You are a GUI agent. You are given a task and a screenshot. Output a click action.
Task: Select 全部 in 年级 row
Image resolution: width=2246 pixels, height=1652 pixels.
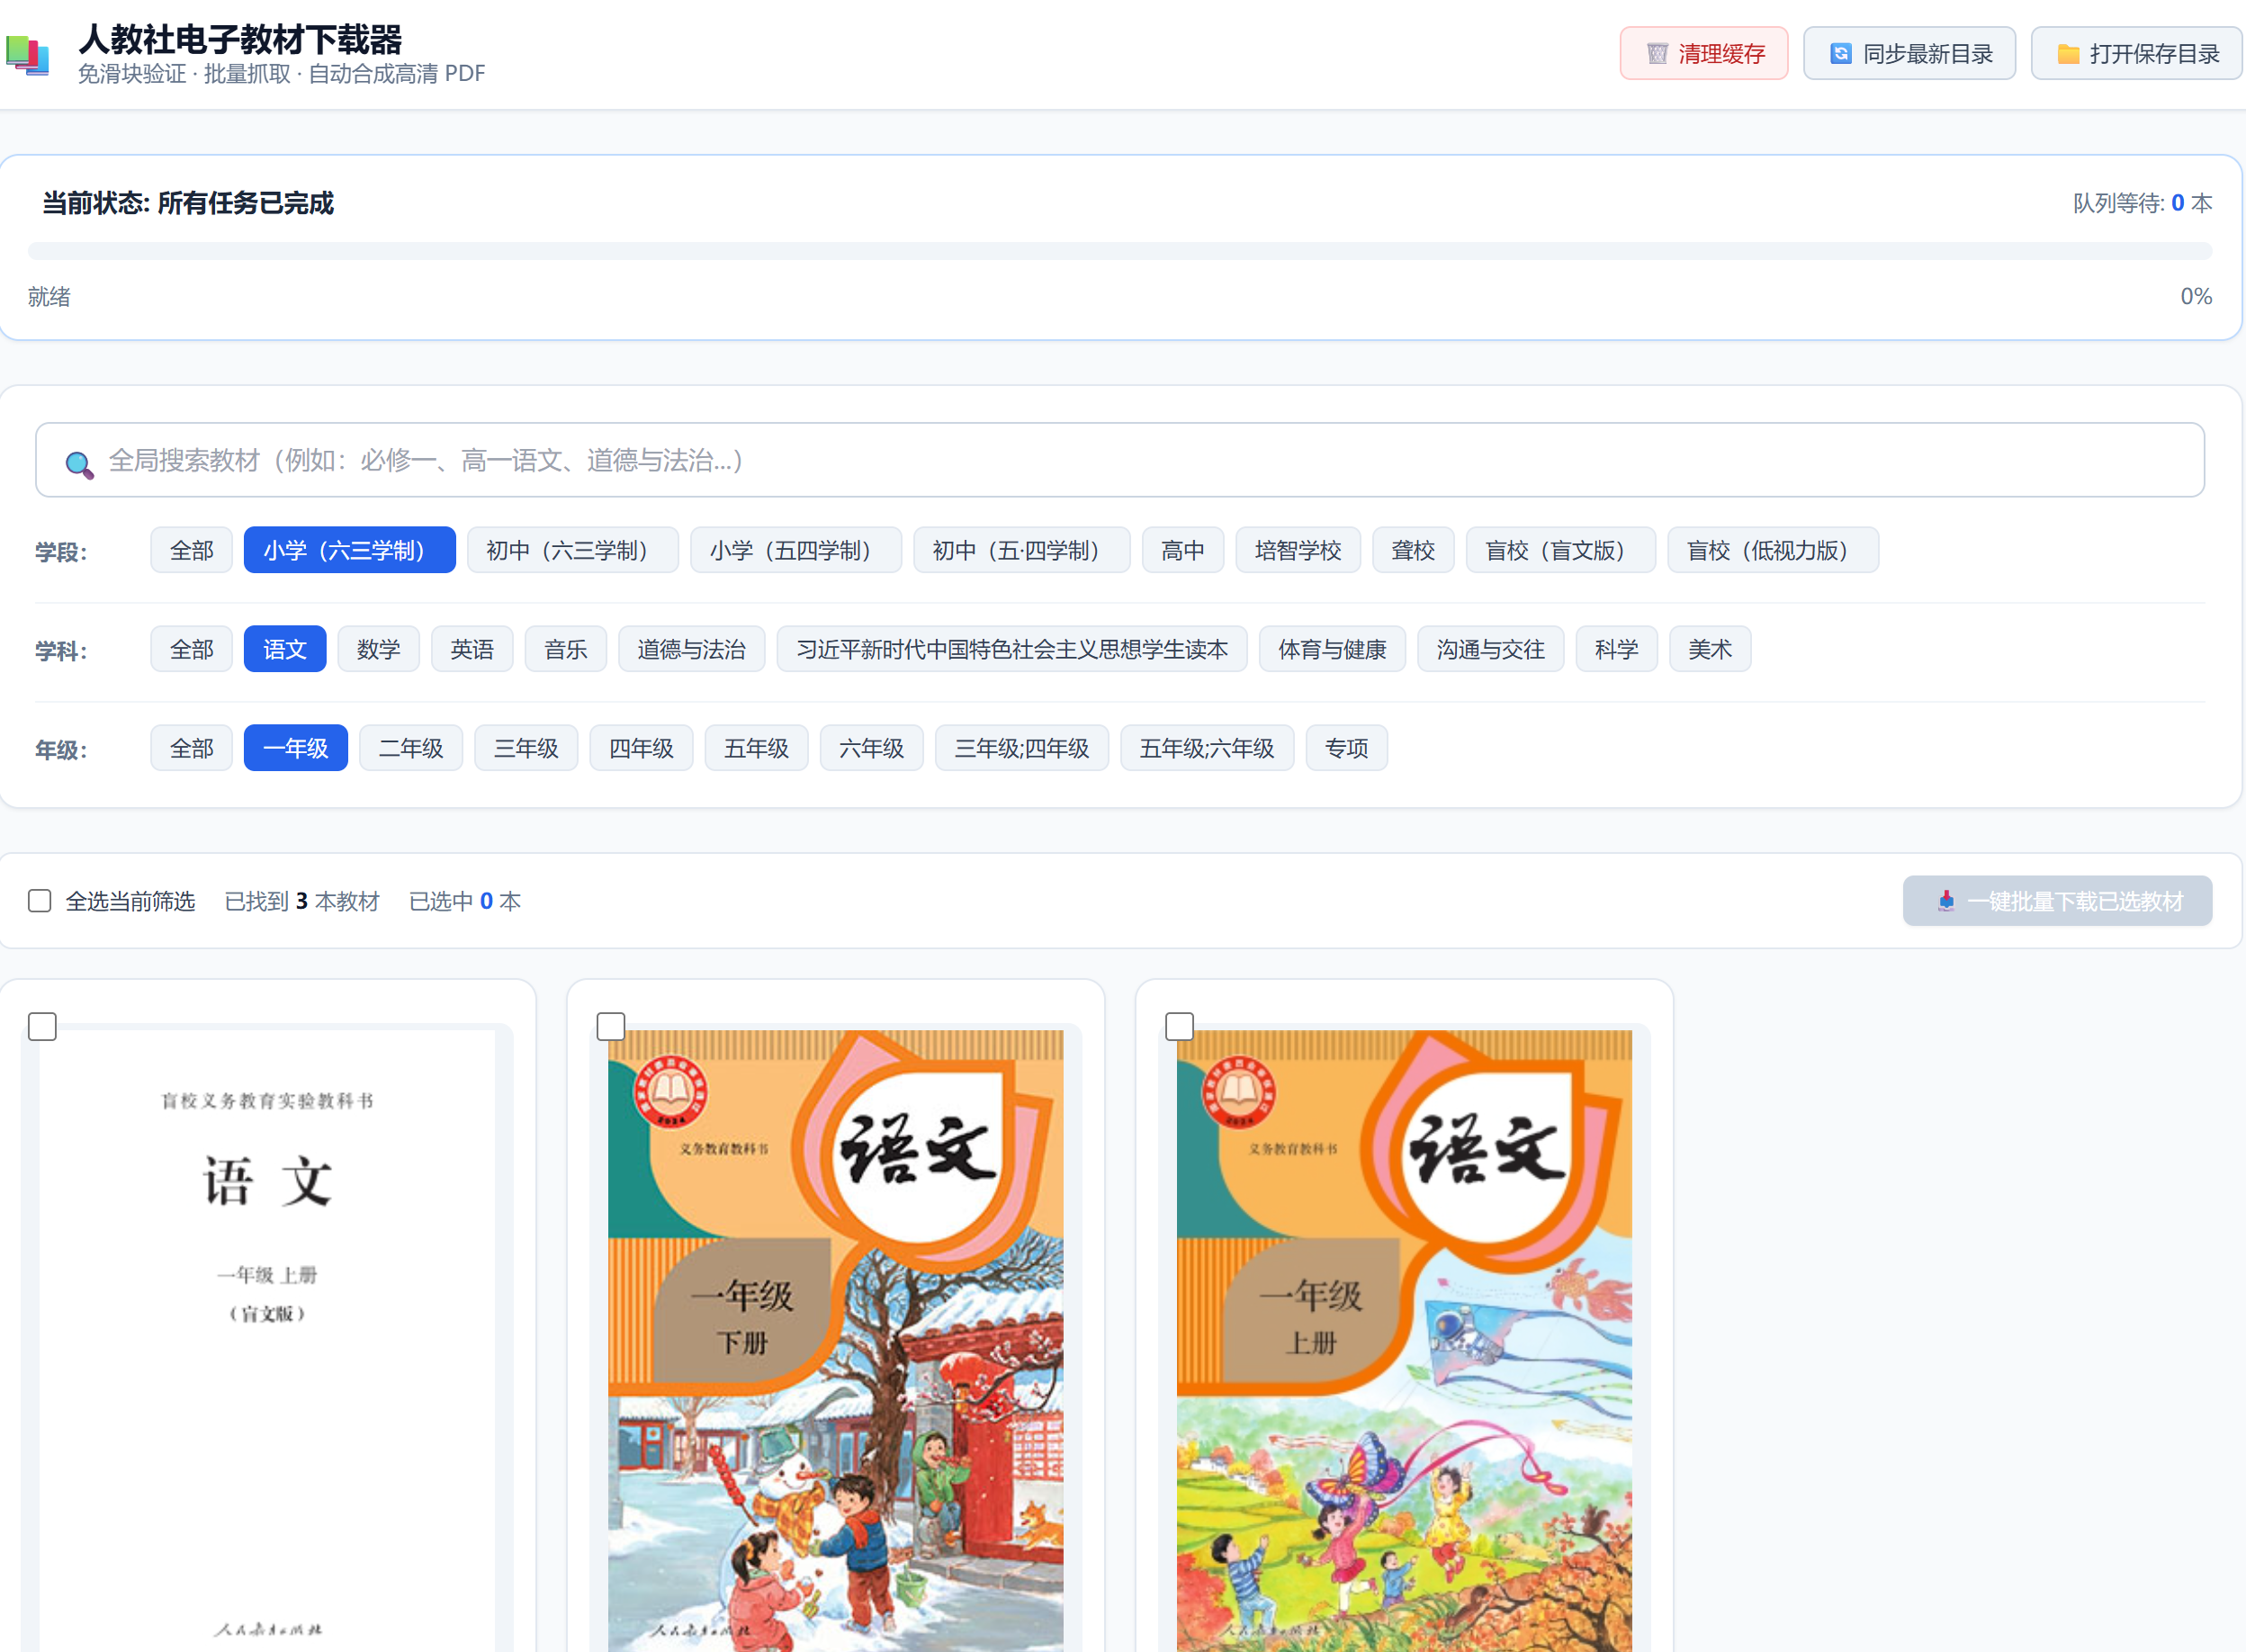coord(191,748)
